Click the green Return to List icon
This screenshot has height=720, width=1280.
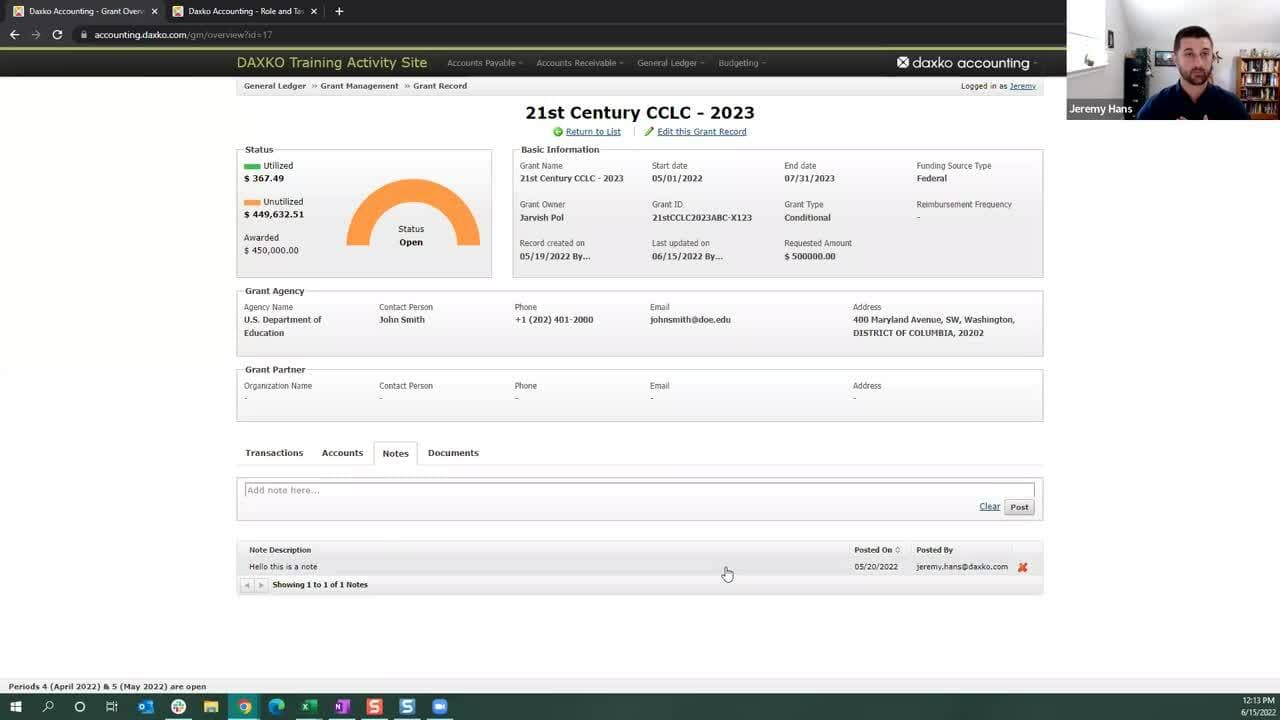pos(558,132)
